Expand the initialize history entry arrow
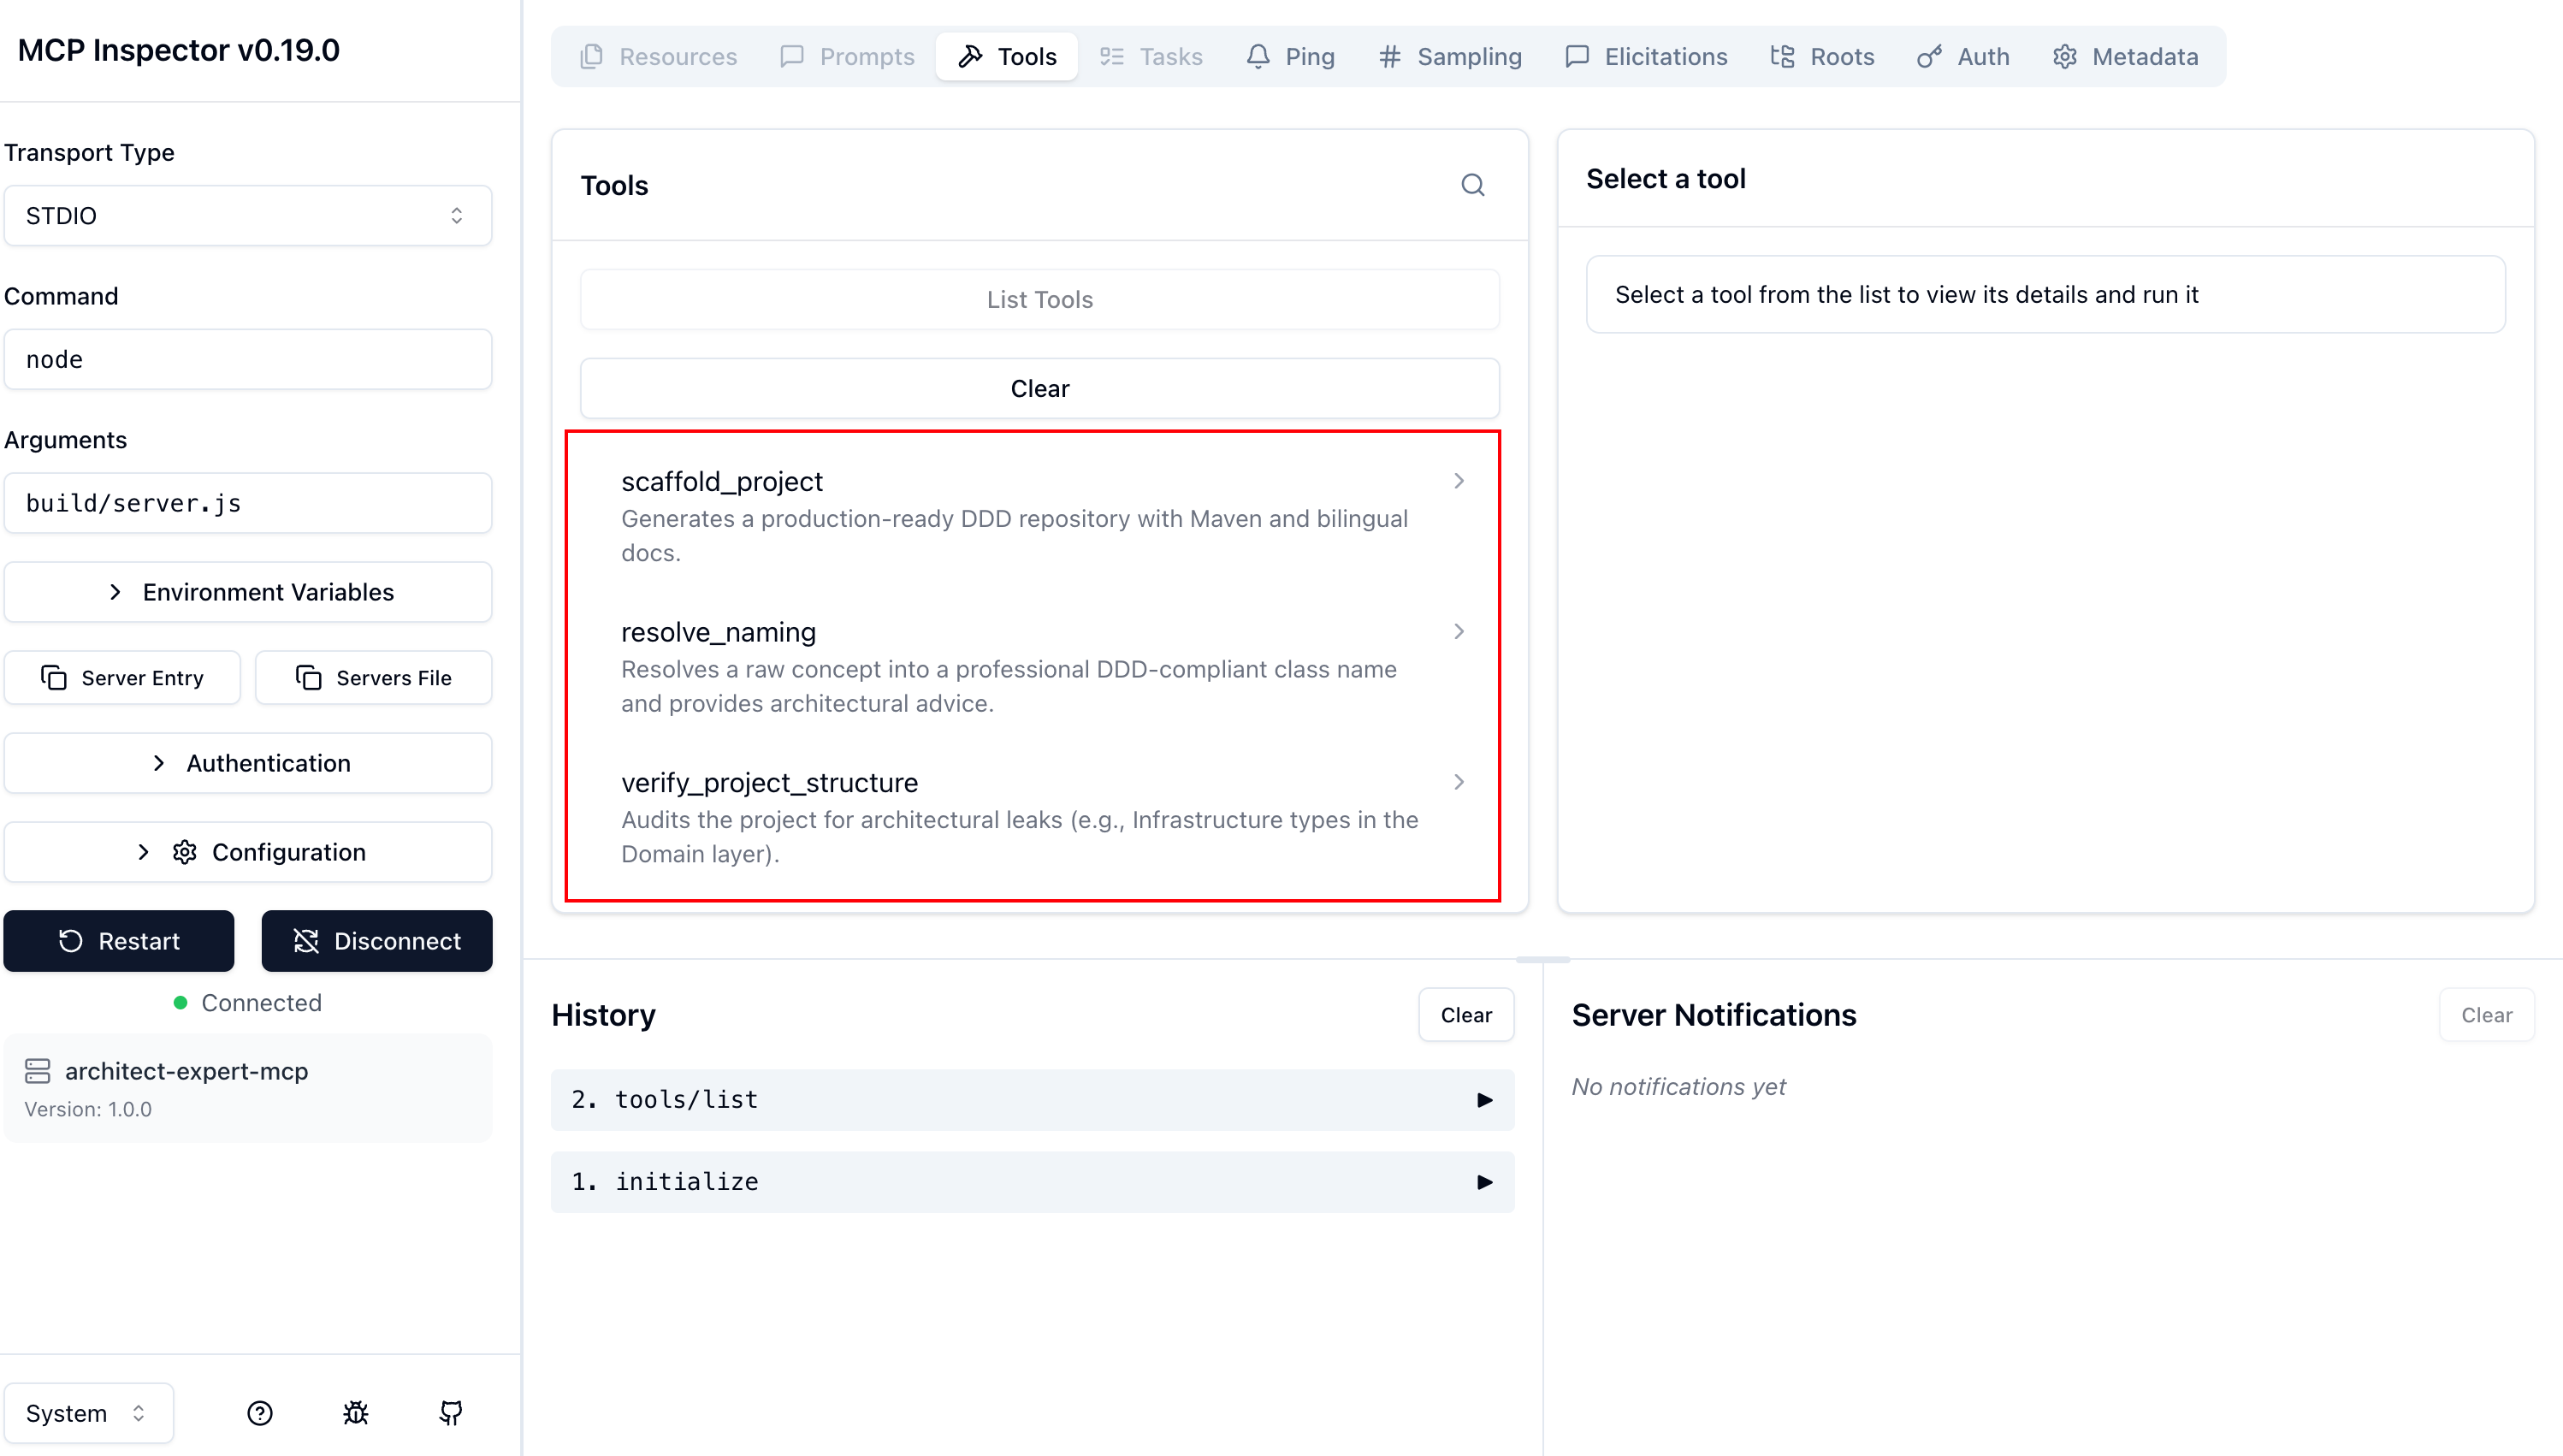Screen dimensions: 2563x1456 point(1485,1182)
